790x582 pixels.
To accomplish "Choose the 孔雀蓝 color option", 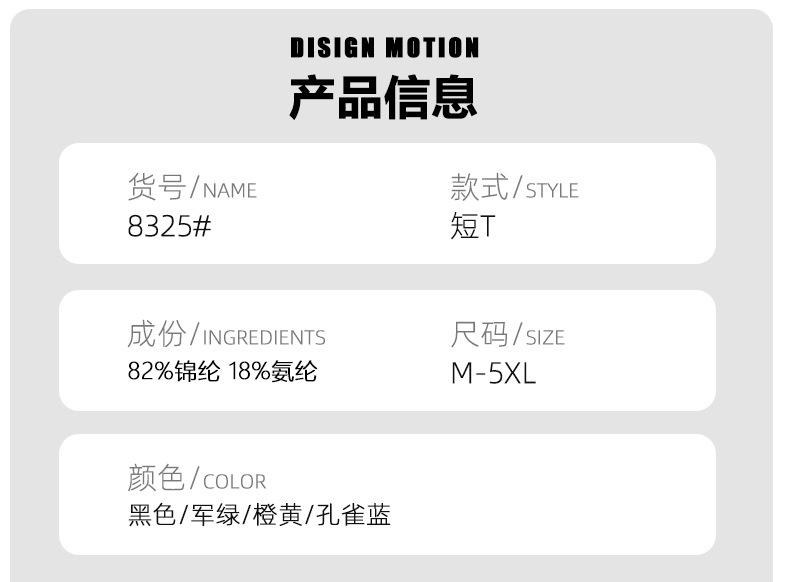I will [353, 515].
